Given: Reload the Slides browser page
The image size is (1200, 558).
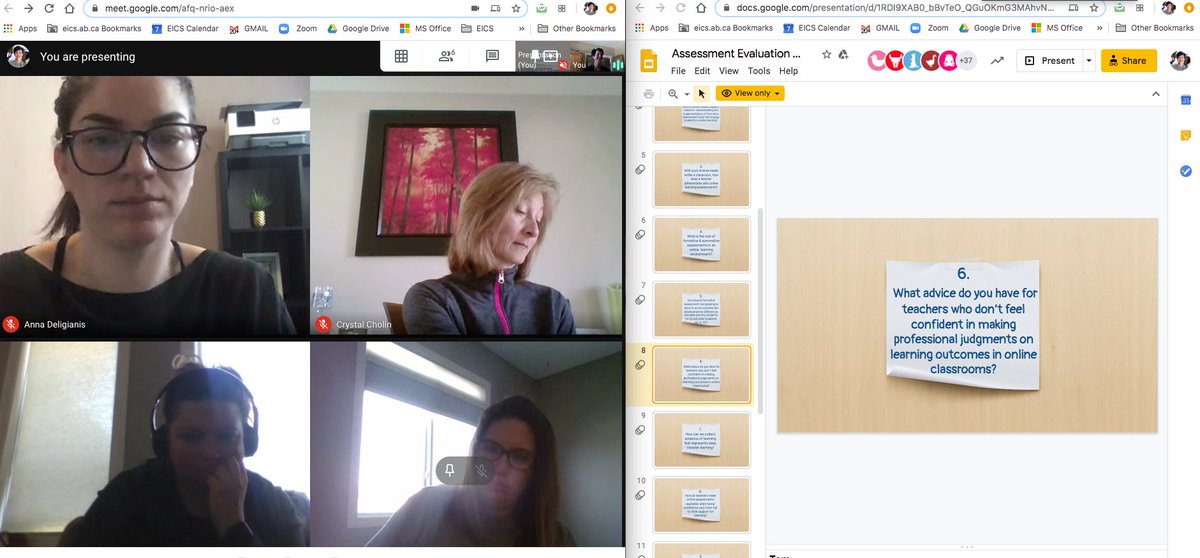Looking at the screenshot, I should click(x=680, y=8).
